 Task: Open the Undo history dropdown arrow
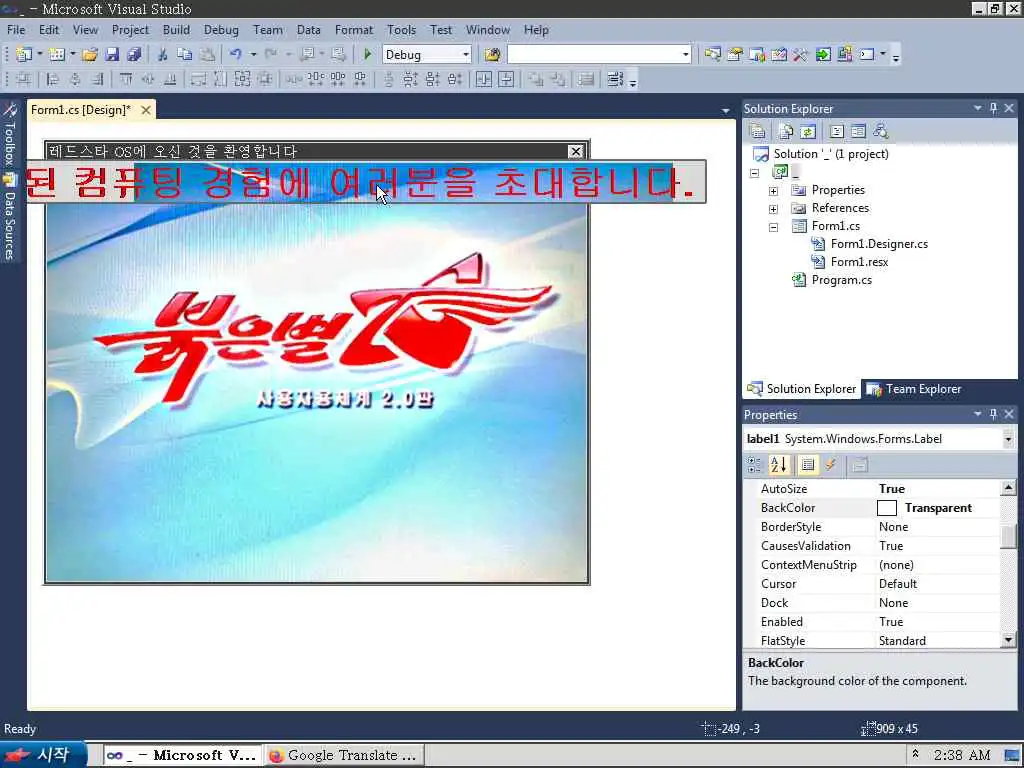pyautogui.click(x=253, y=55)
